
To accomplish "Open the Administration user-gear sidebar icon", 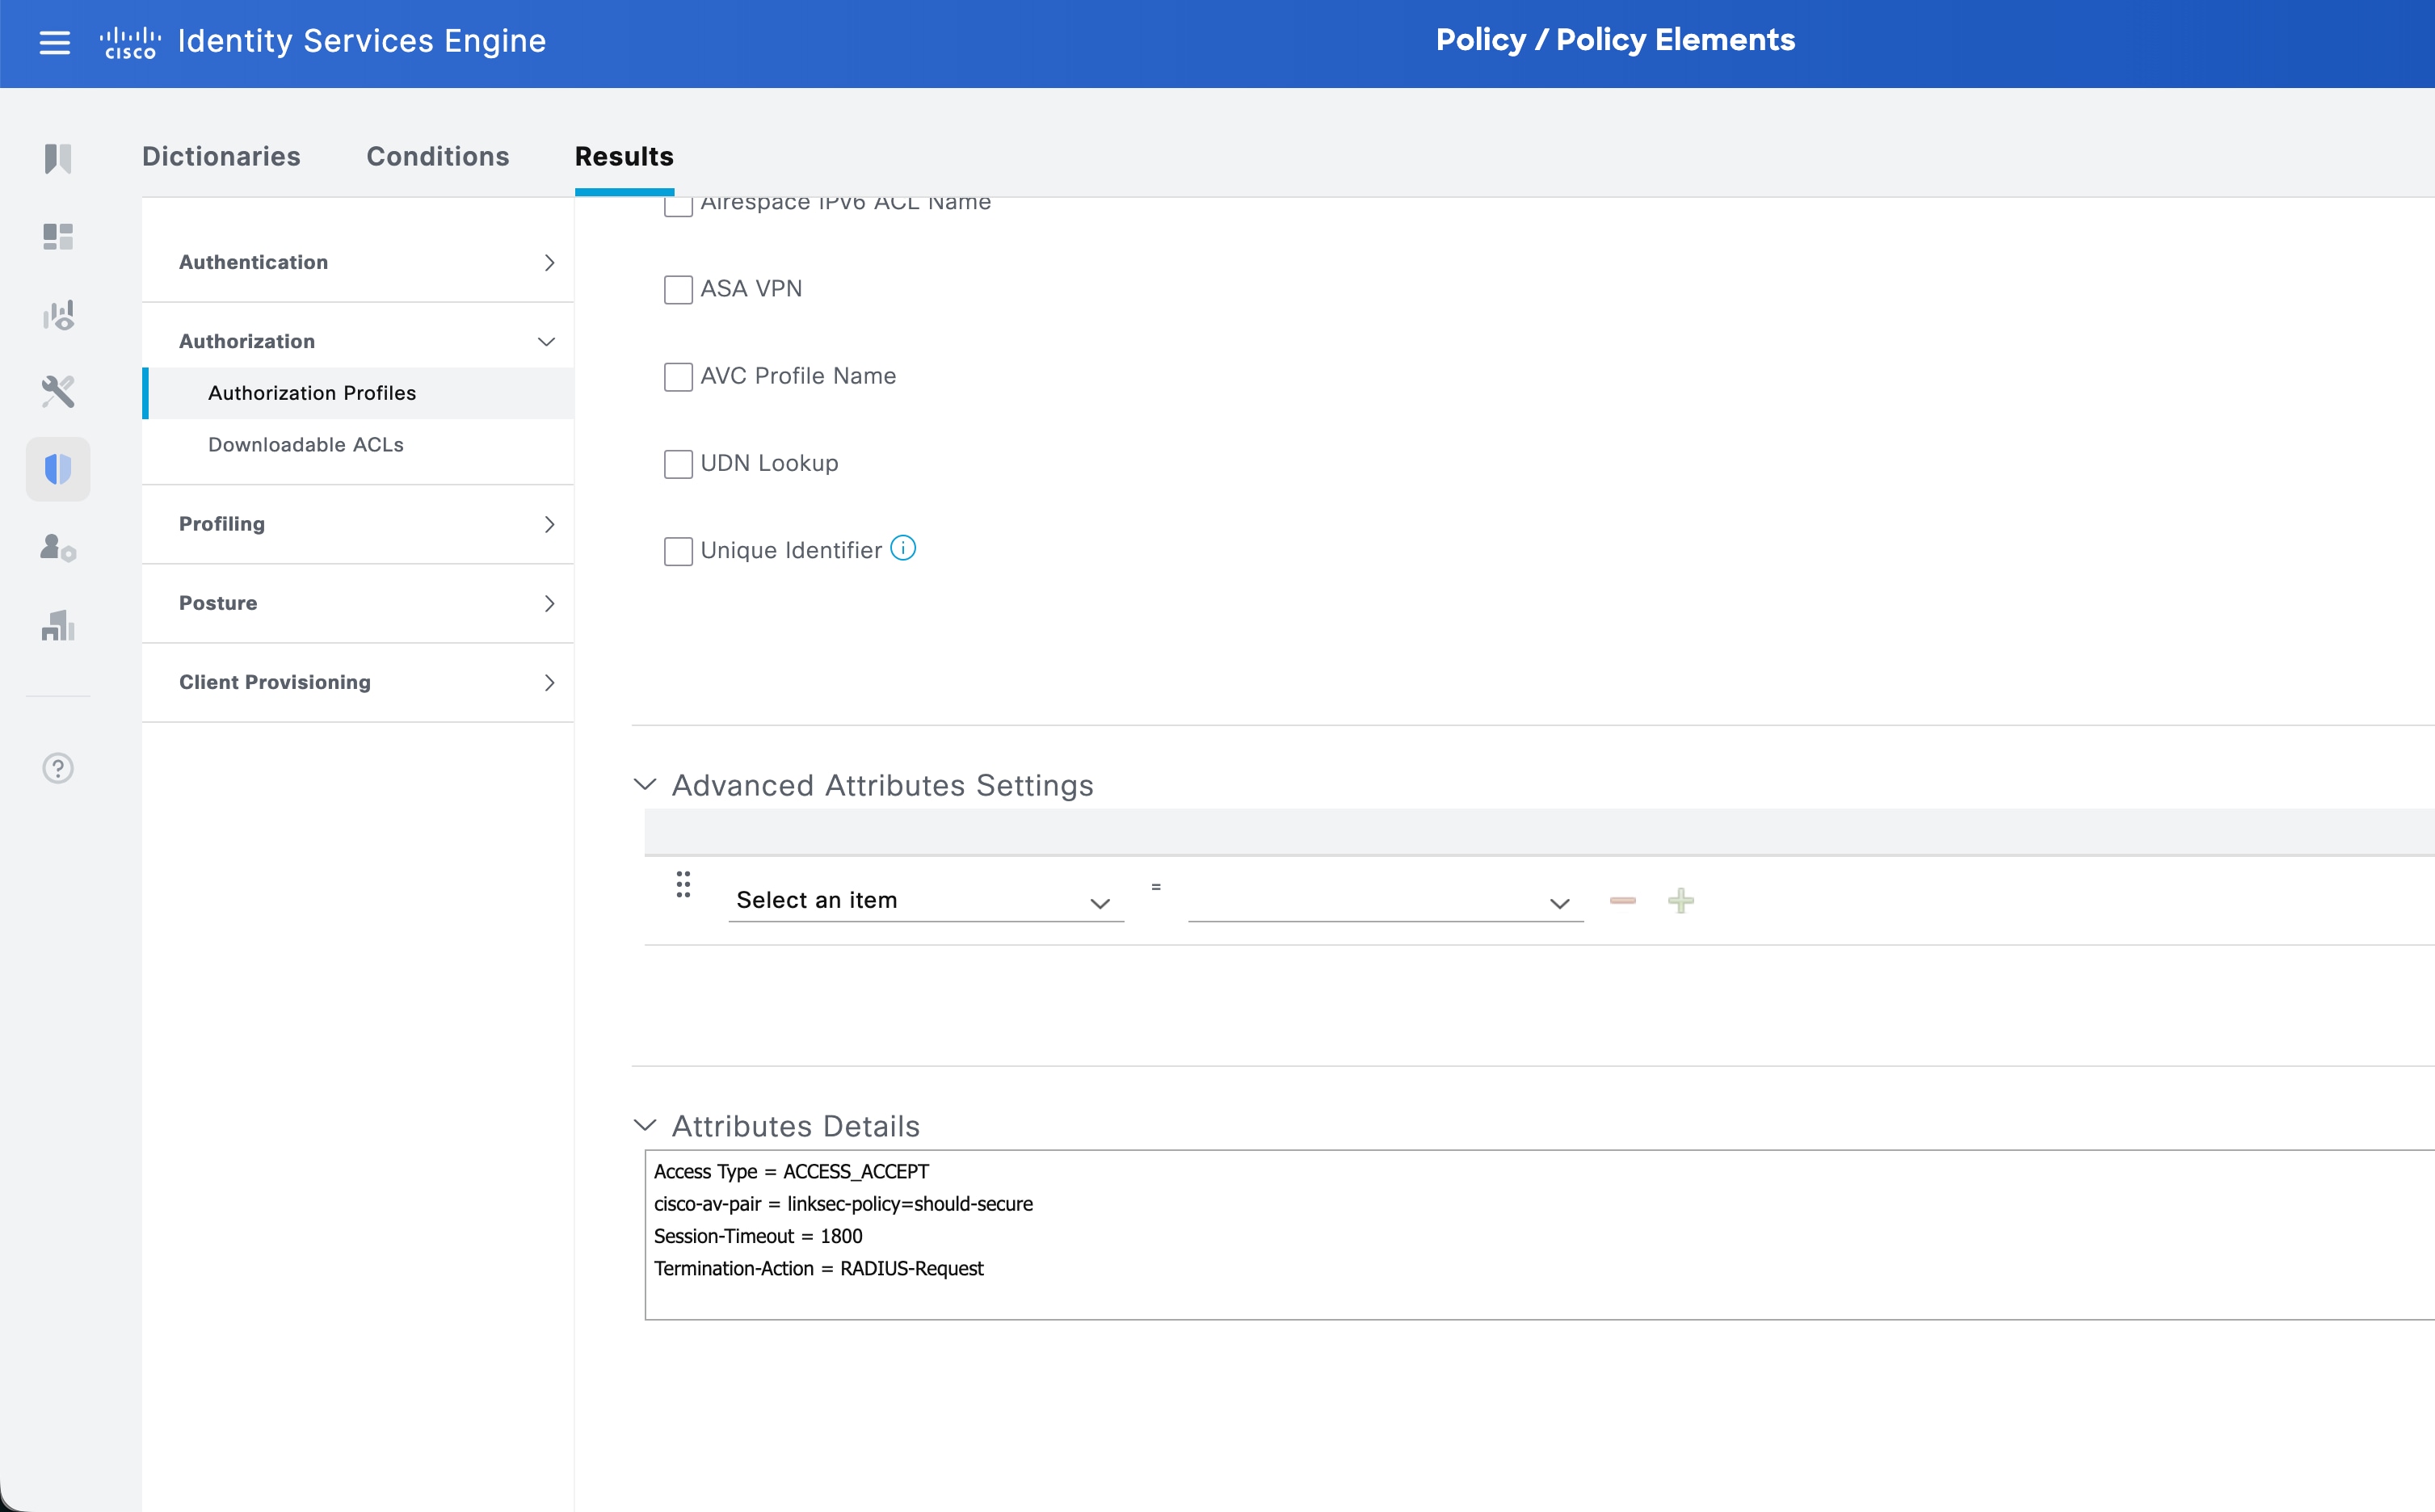I will click(x=58, y=548).
